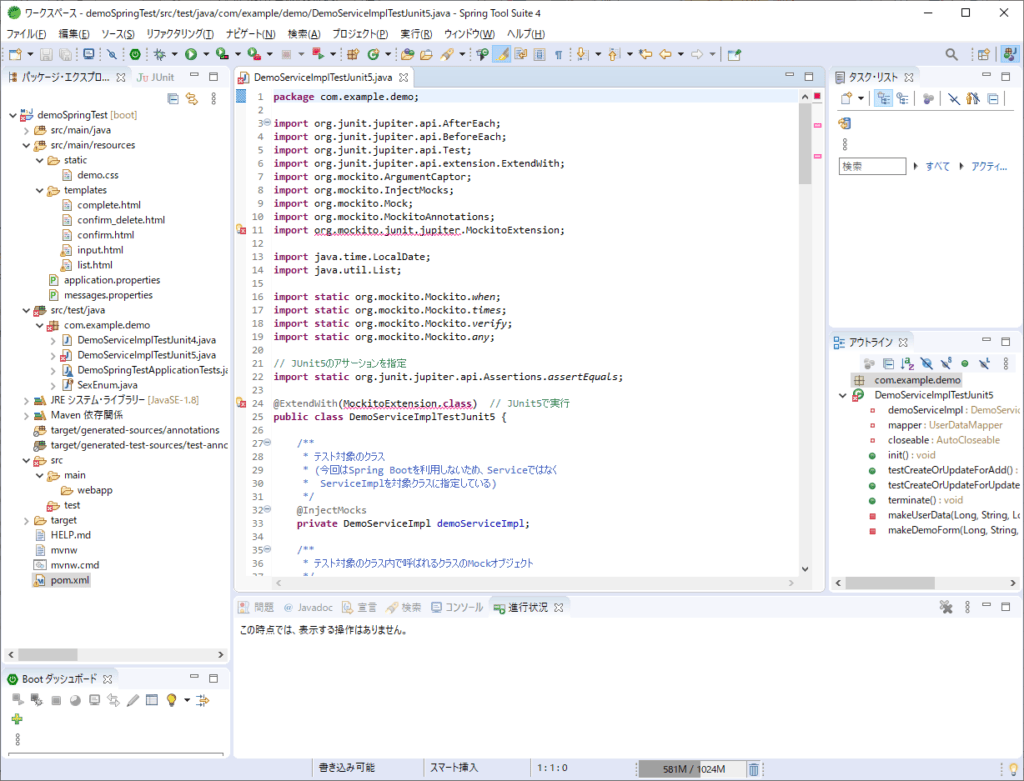Expand the src/main/java folder
This screenshot has width=1024, height=781.
tap(26, 130)
